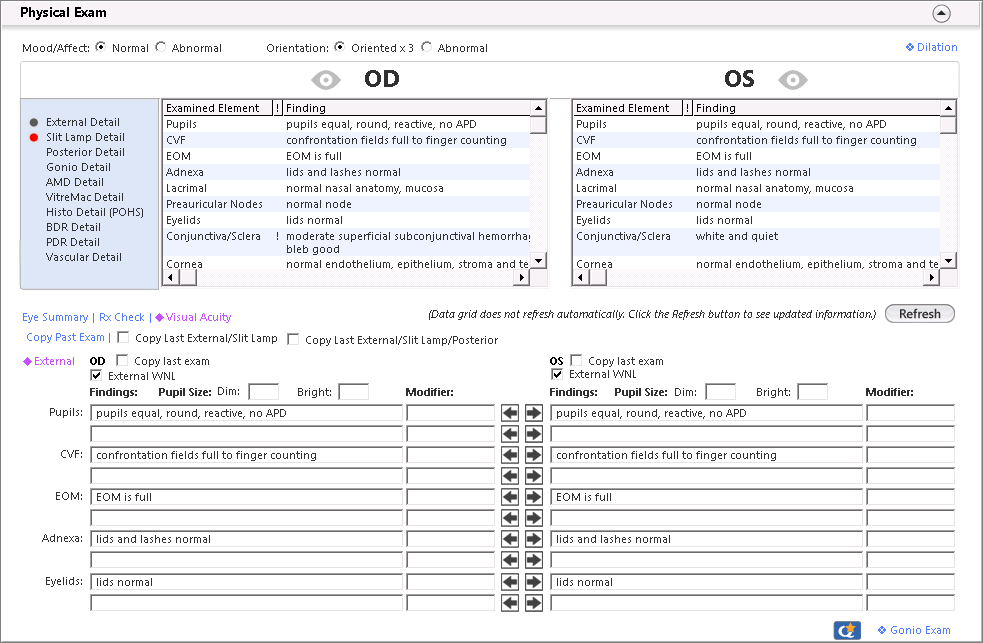Check Copy Last External/Slit Lamp/Posterior box
This screenshot has width=983, height=643.
(x=293, y=339)
